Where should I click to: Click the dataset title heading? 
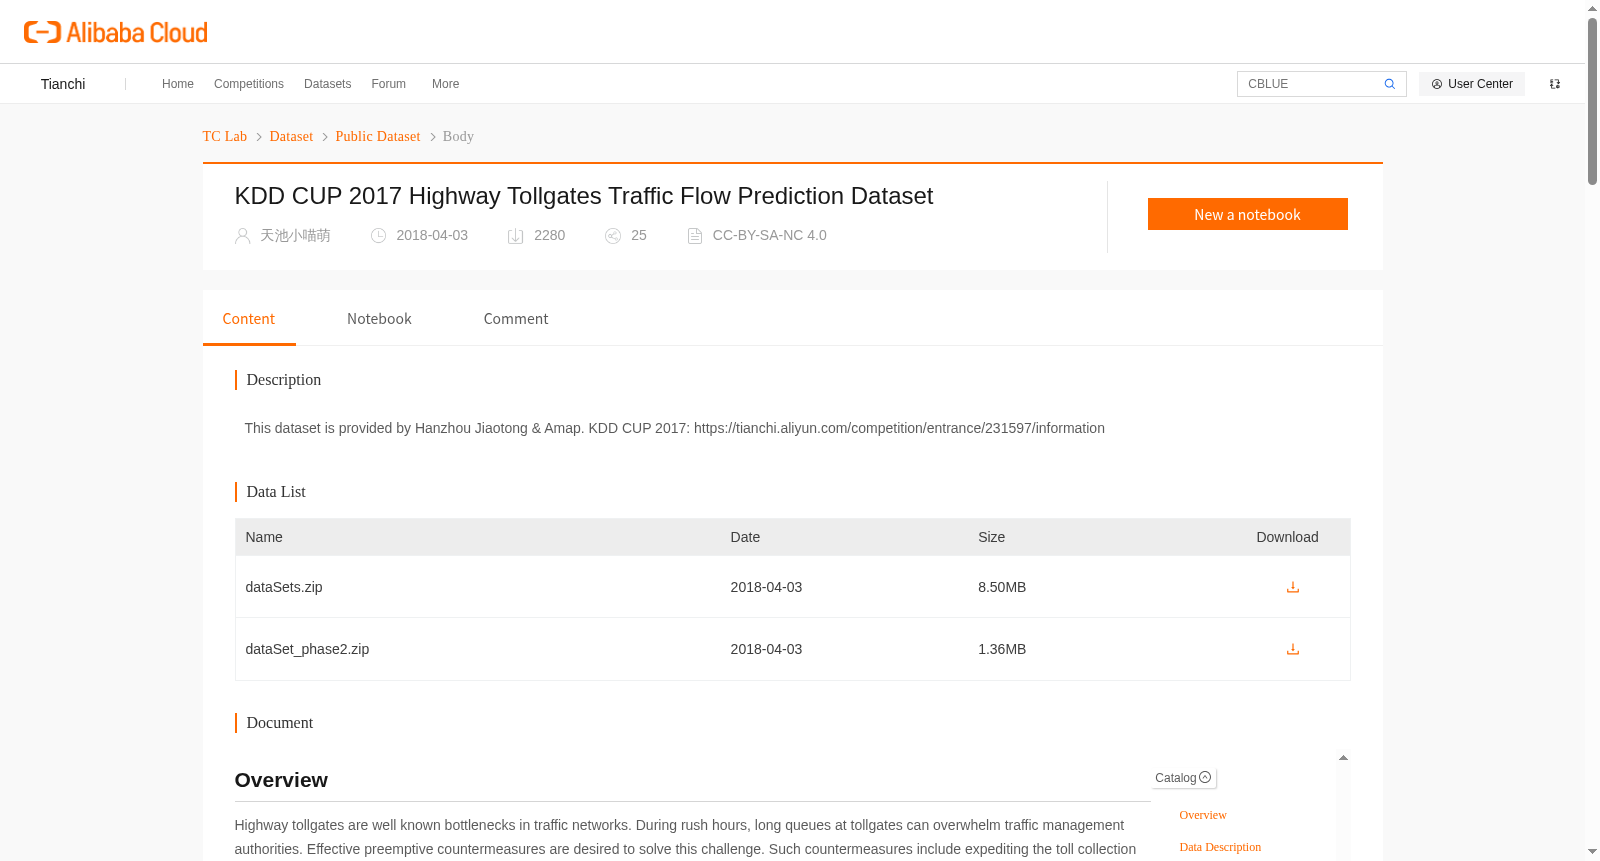[584, 196]
